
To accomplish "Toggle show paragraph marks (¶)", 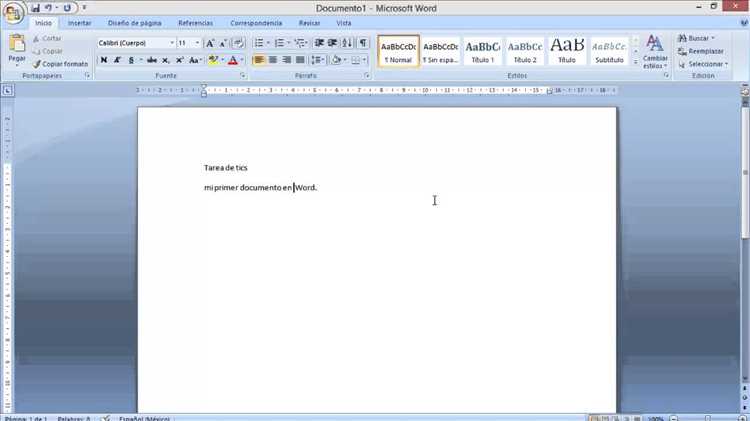I will [x=364, y=43].
